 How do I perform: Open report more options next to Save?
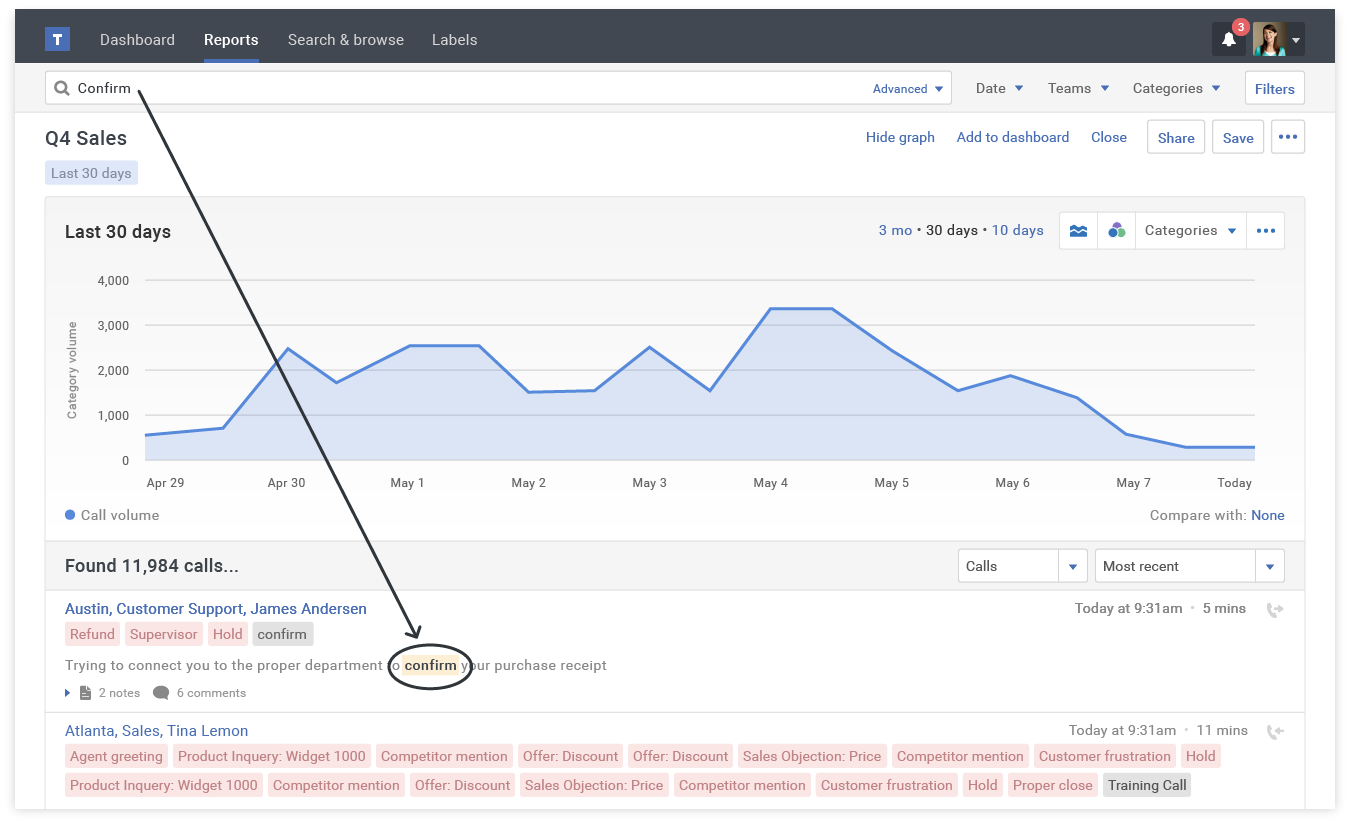coord(1287,137)
